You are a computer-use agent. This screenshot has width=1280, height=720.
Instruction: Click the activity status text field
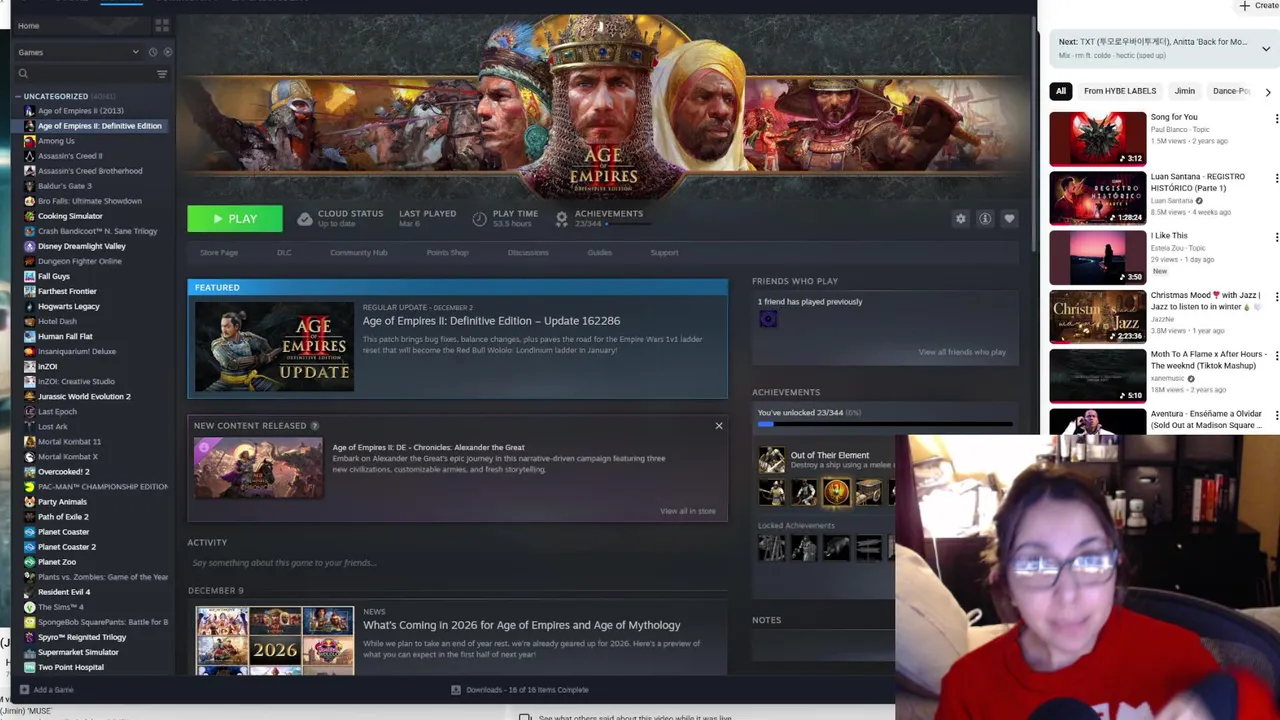coord(457,563)
